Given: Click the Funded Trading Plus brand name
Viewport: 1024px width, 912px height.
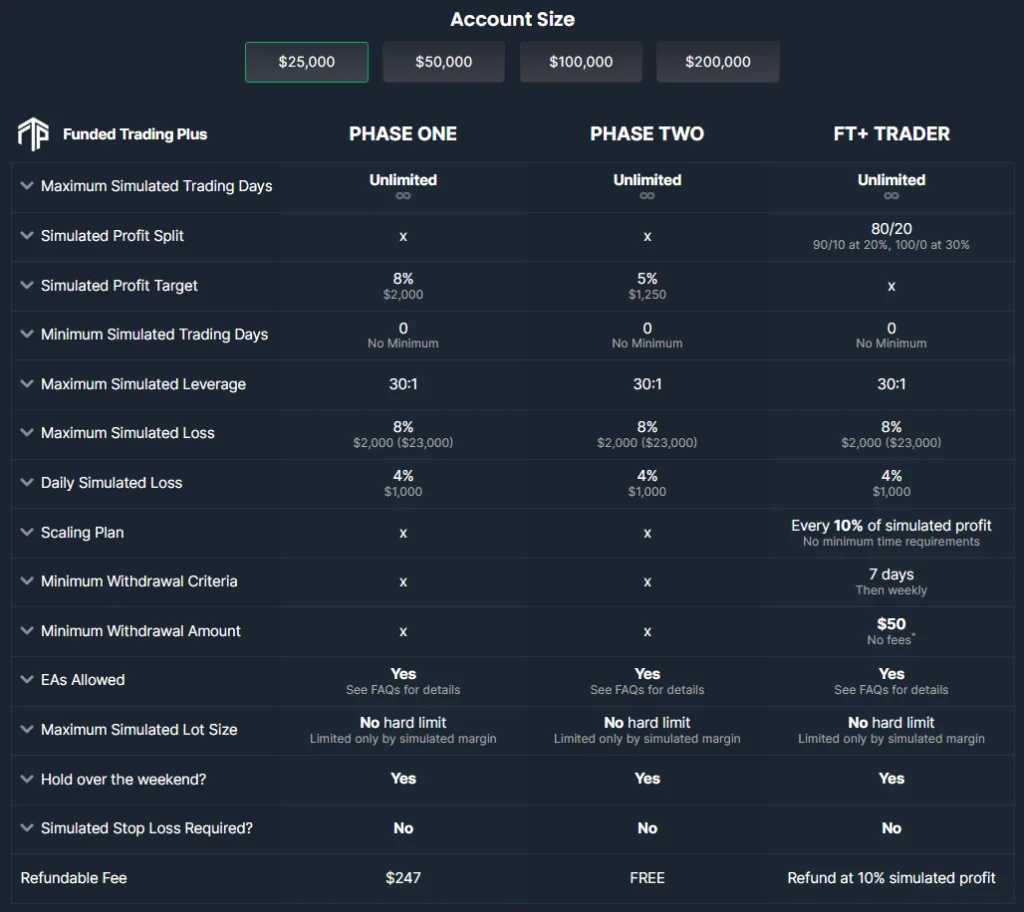Looking at the screenshot, I should click(x=135, y=134).
